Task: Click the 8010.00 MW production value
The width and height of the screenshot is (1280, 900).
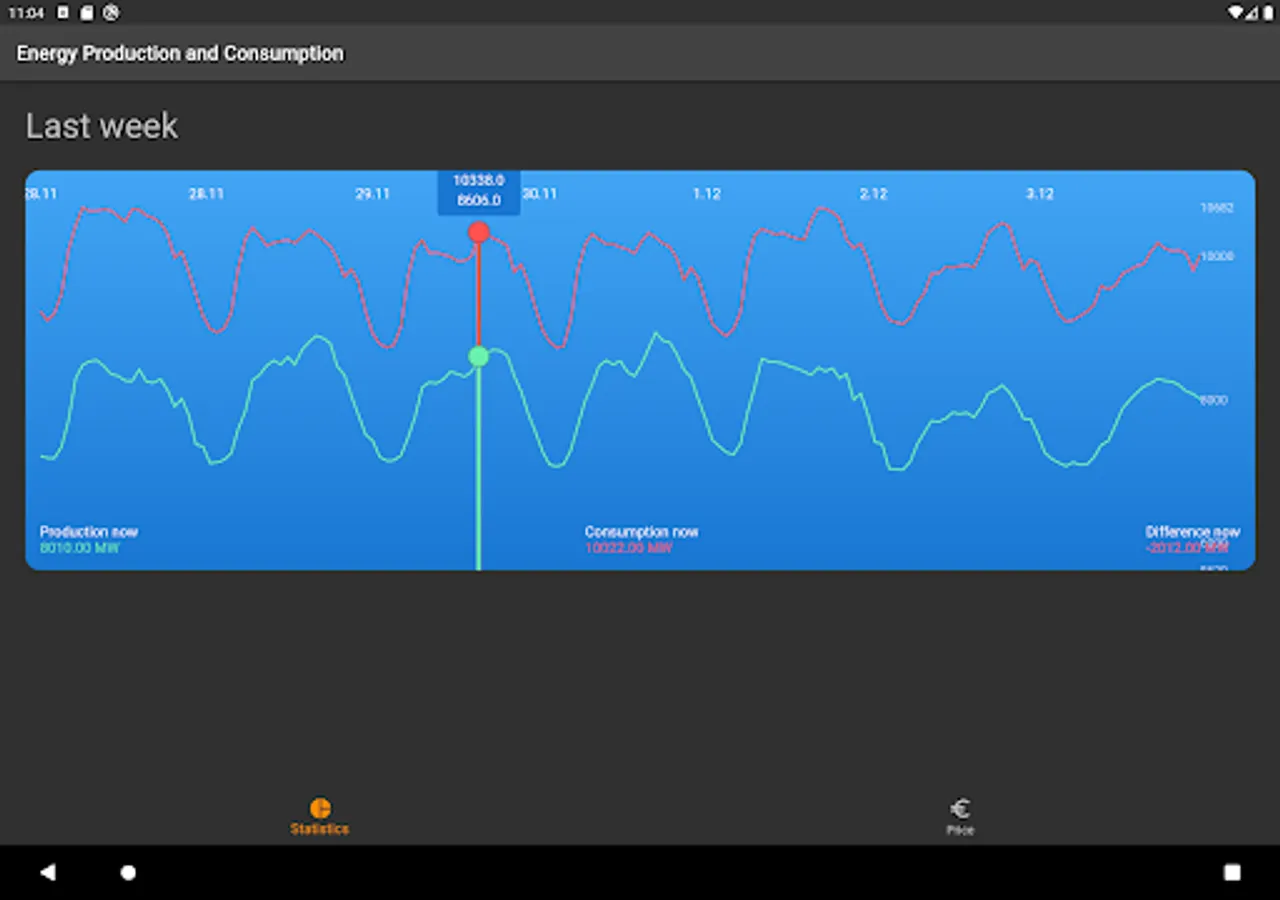Action: coord(80,548)
